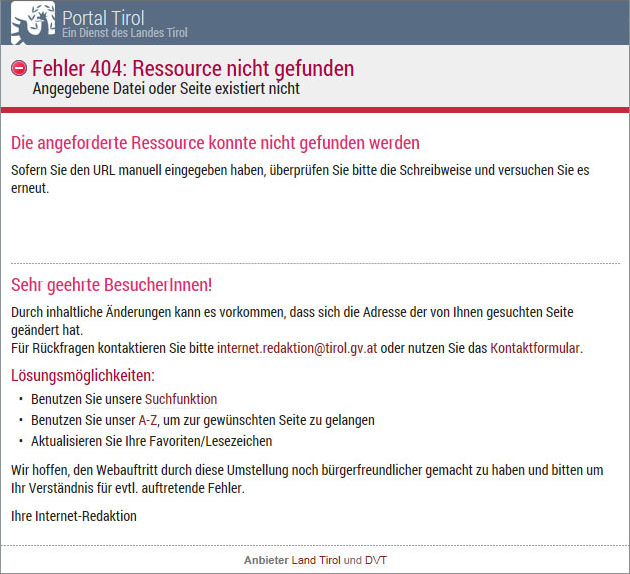Click the 'Ihre Internet-Redaktion' signature
Screen dimensions: 630x574
coord(74,516)
